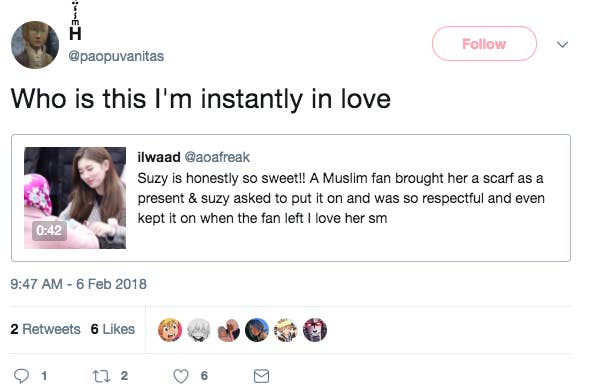The height and width of the screenshot is (385, 591).
Task: Play the 0:42 quoted video thumbnail
Action: 75,198
